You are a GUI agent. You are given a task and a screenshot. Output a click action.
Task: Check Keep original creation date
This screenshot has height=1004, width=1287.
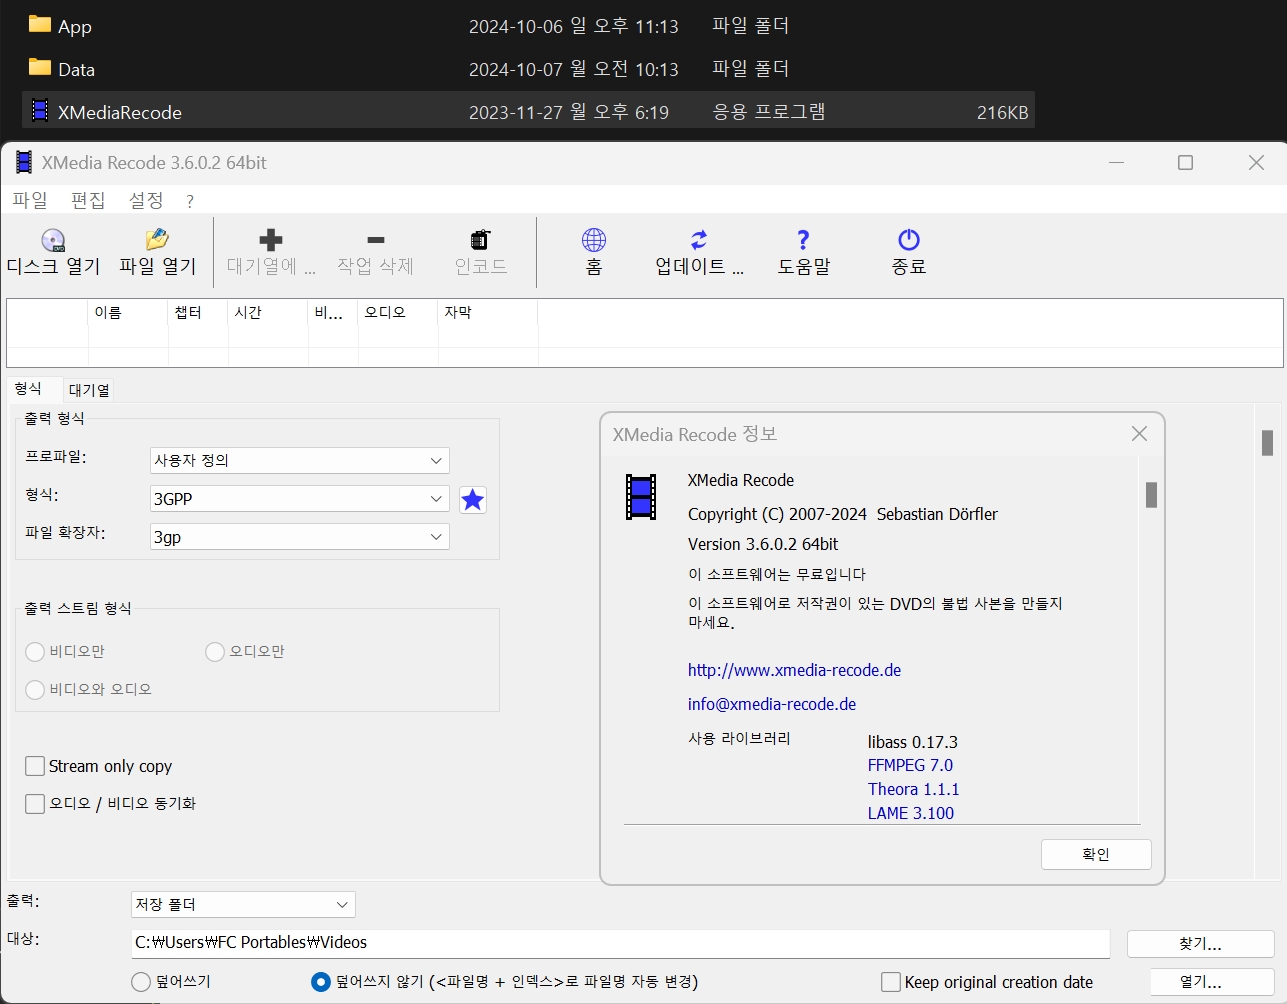click(x=891, y=982)
